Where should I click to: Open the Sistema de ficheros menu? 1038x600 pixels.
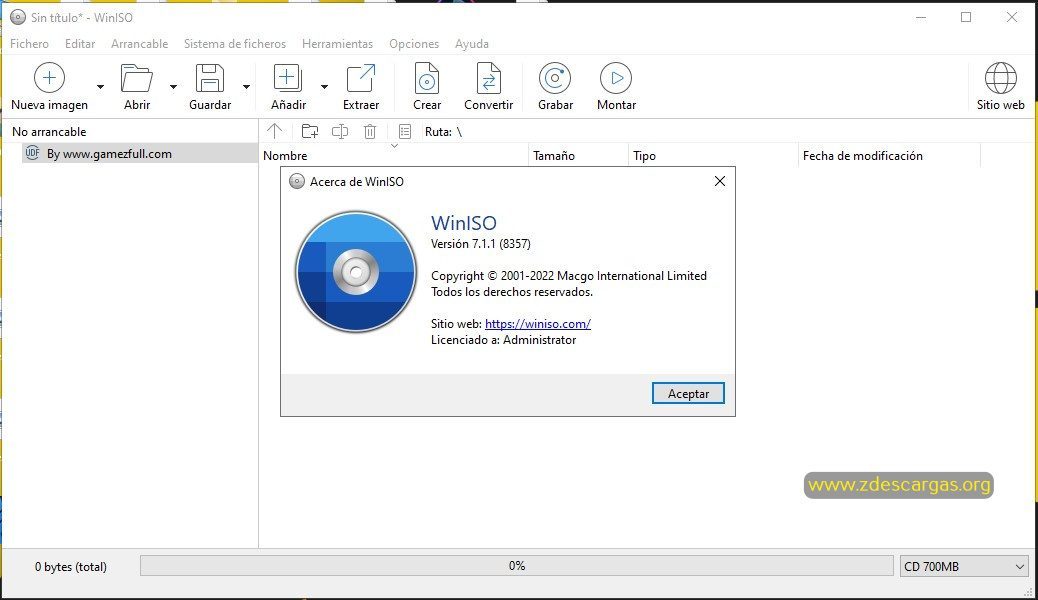235,44
